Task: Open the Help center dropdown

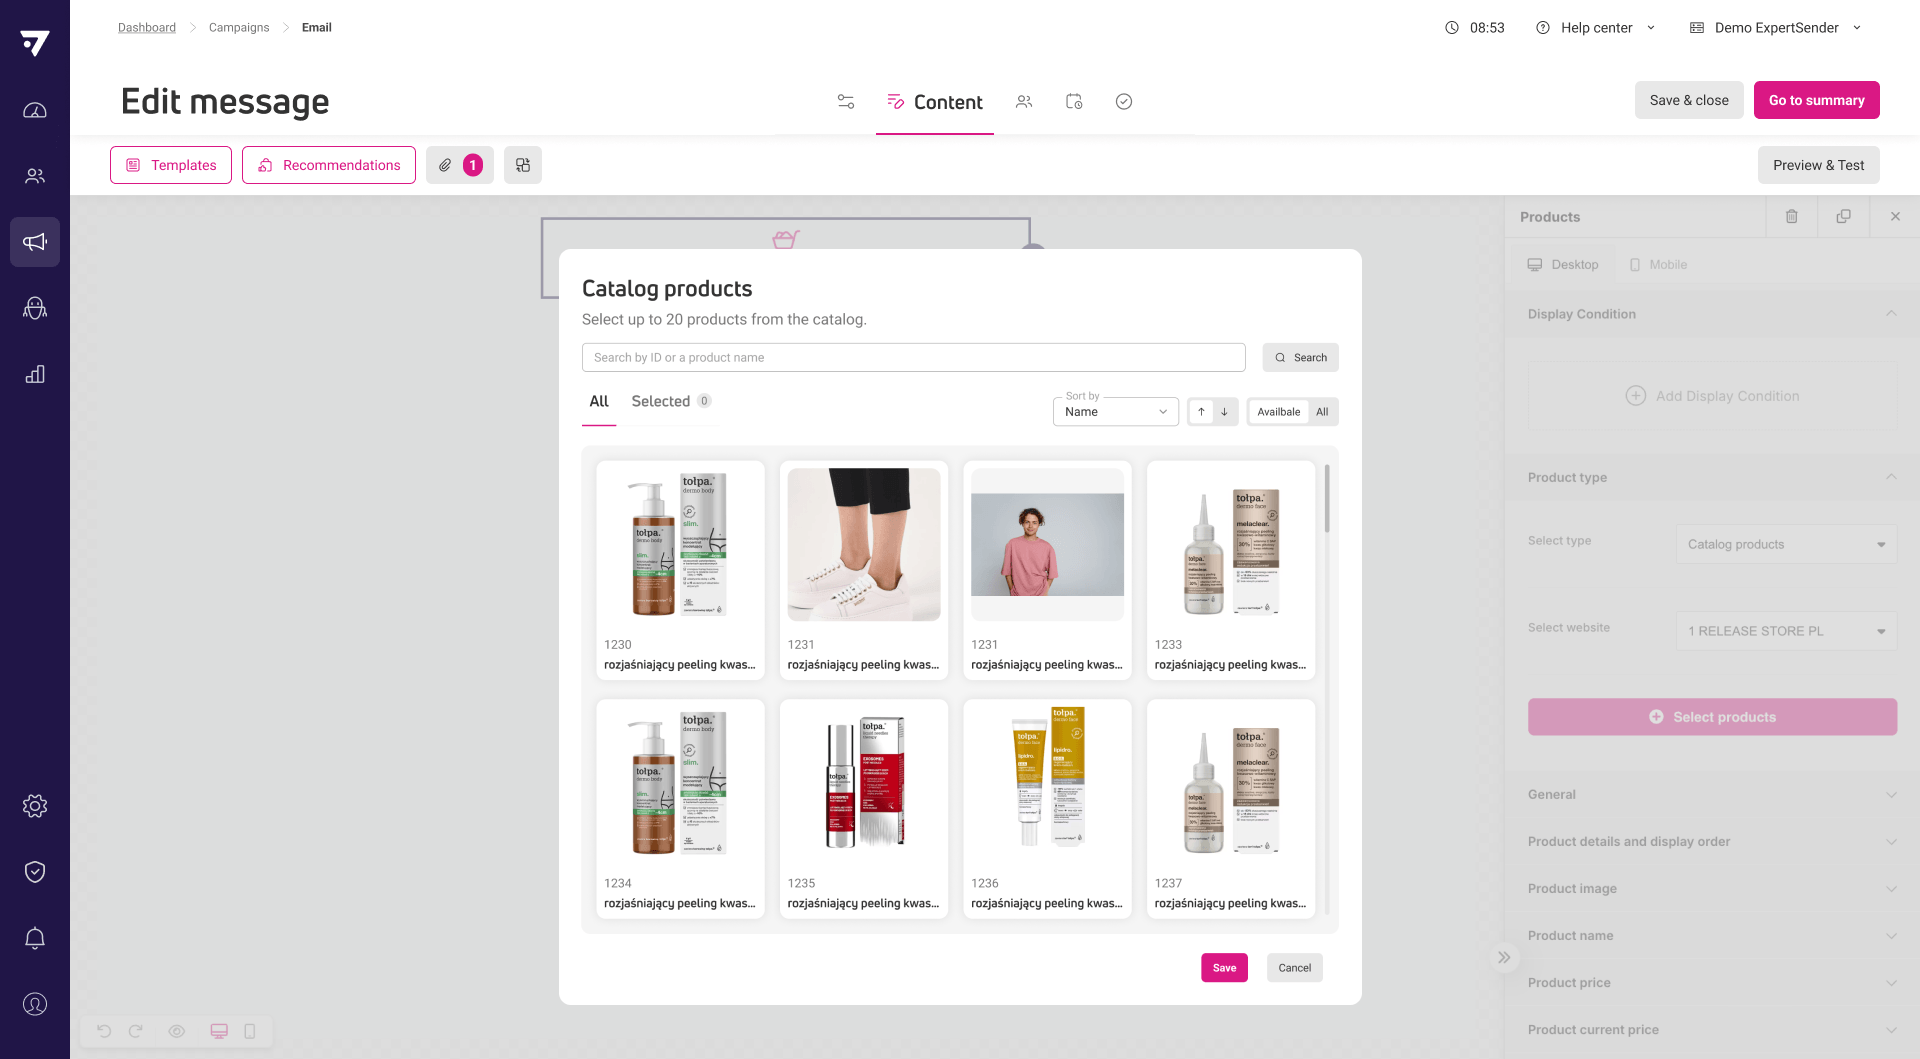Action: point(1596,28)
